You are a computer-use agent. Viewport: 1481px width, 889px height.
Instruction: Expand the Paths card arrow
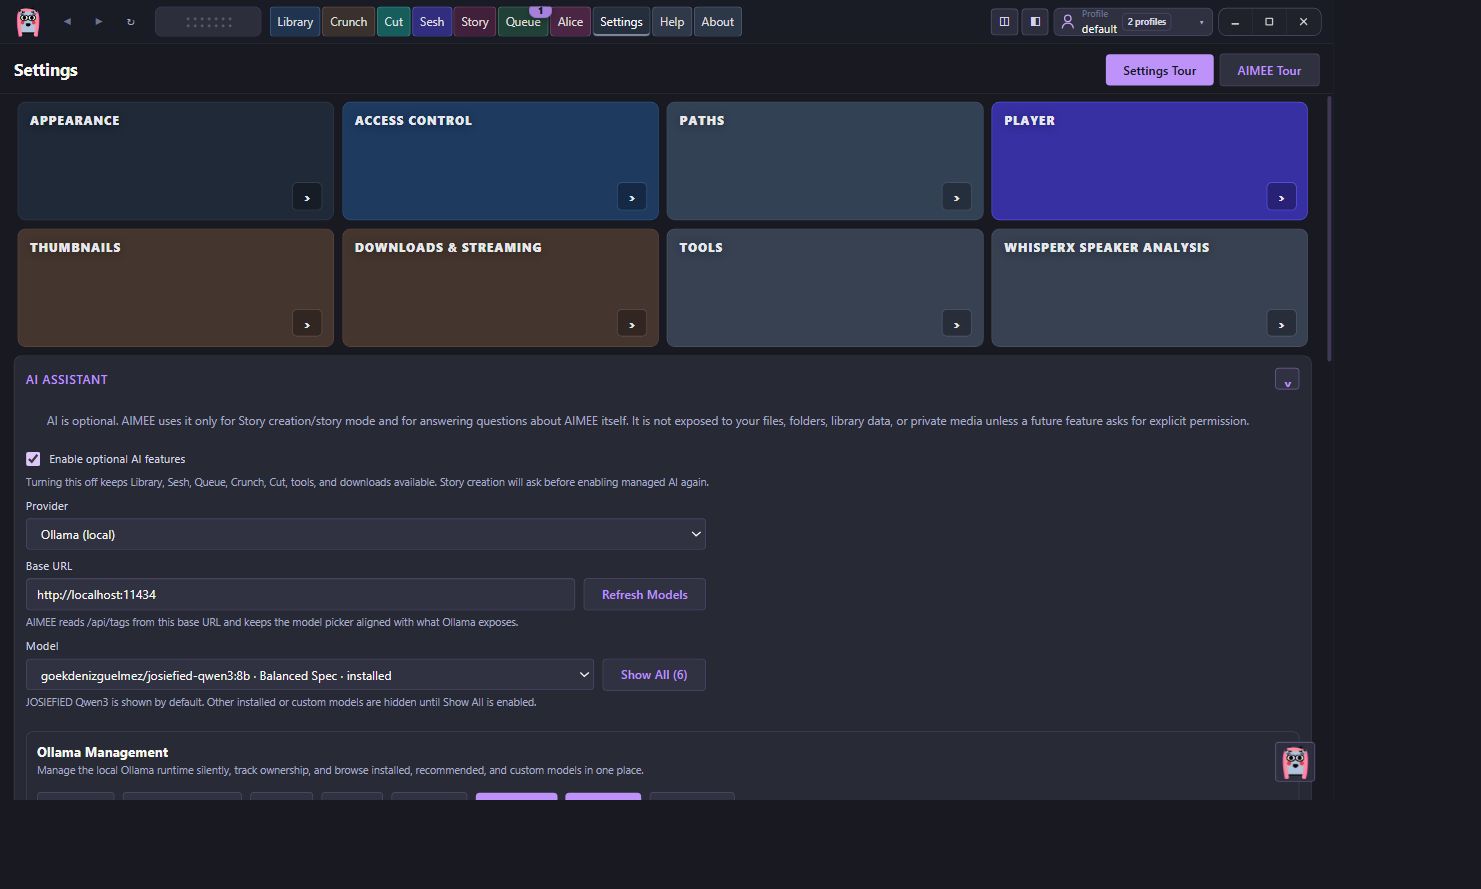[x=957, y=197]
